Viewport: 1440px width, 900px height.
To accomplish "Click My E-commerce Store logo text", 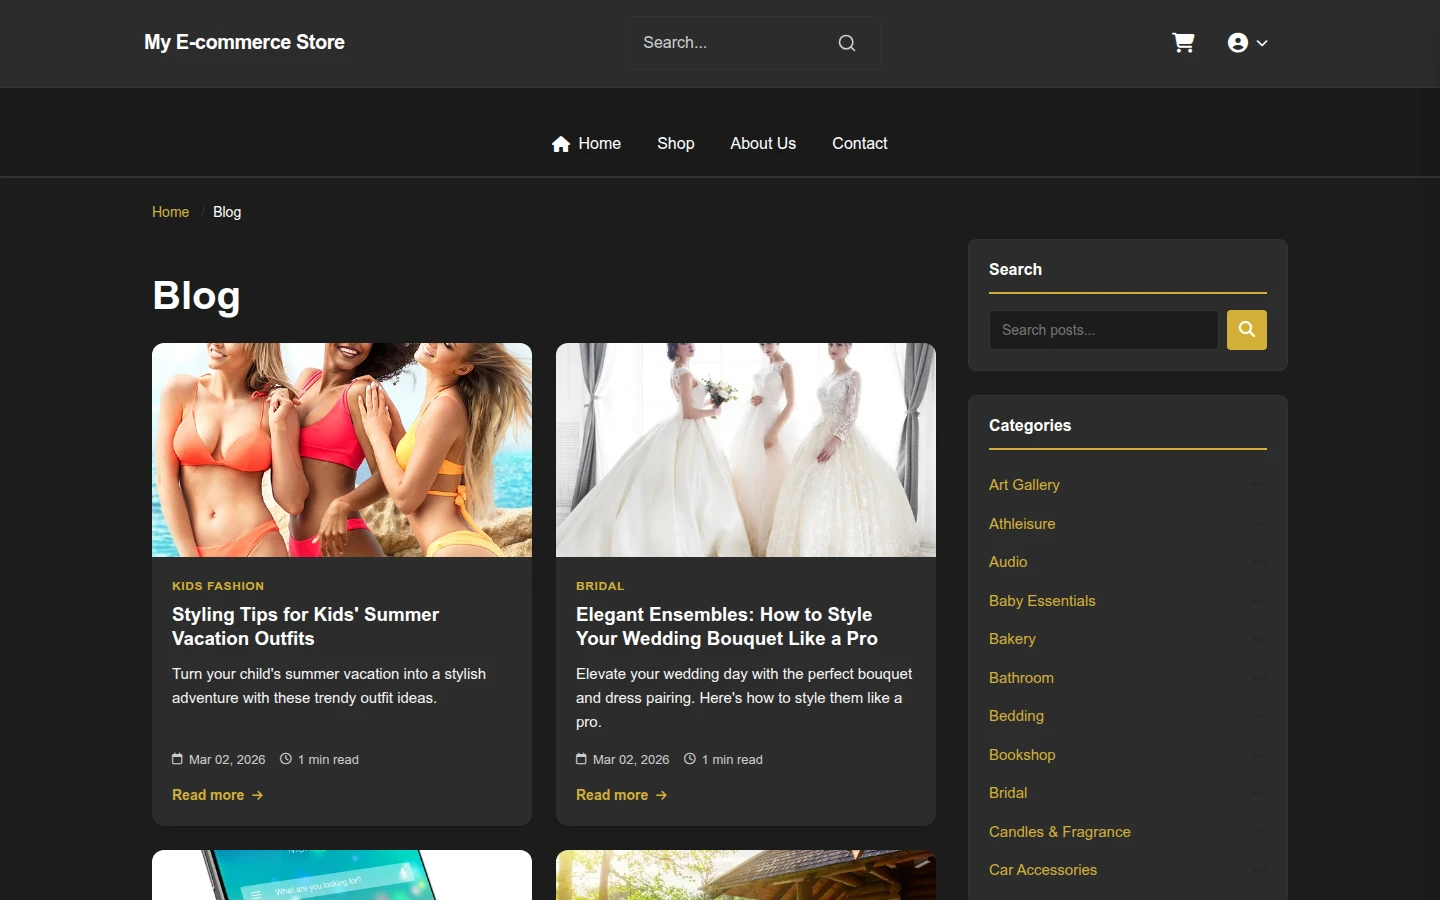I will point(244,43).
